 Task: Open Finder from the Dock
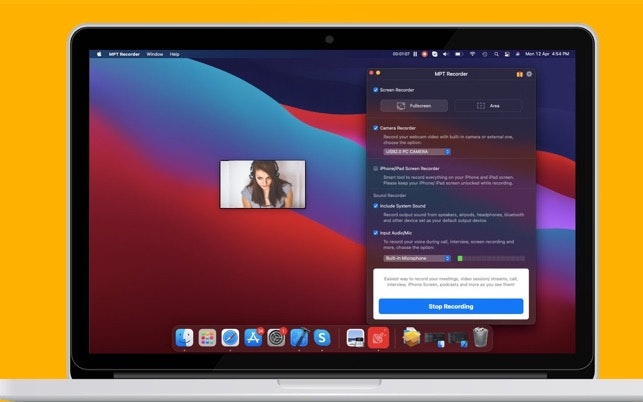pyautogui.click(x=184, y=338)
